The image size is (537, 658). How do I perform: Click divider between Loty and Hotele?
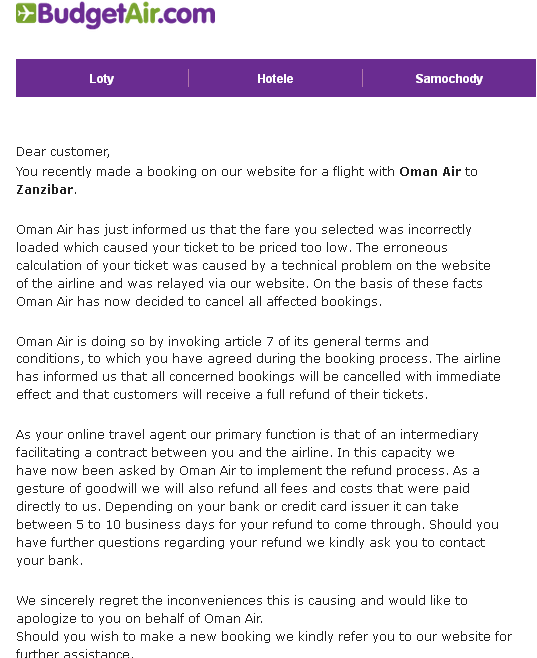coord(188,78)
